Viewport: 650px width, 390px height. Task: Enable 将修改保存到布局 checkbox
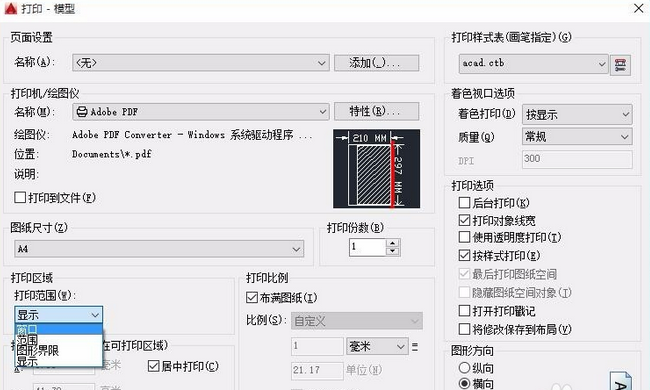[464, 329]
